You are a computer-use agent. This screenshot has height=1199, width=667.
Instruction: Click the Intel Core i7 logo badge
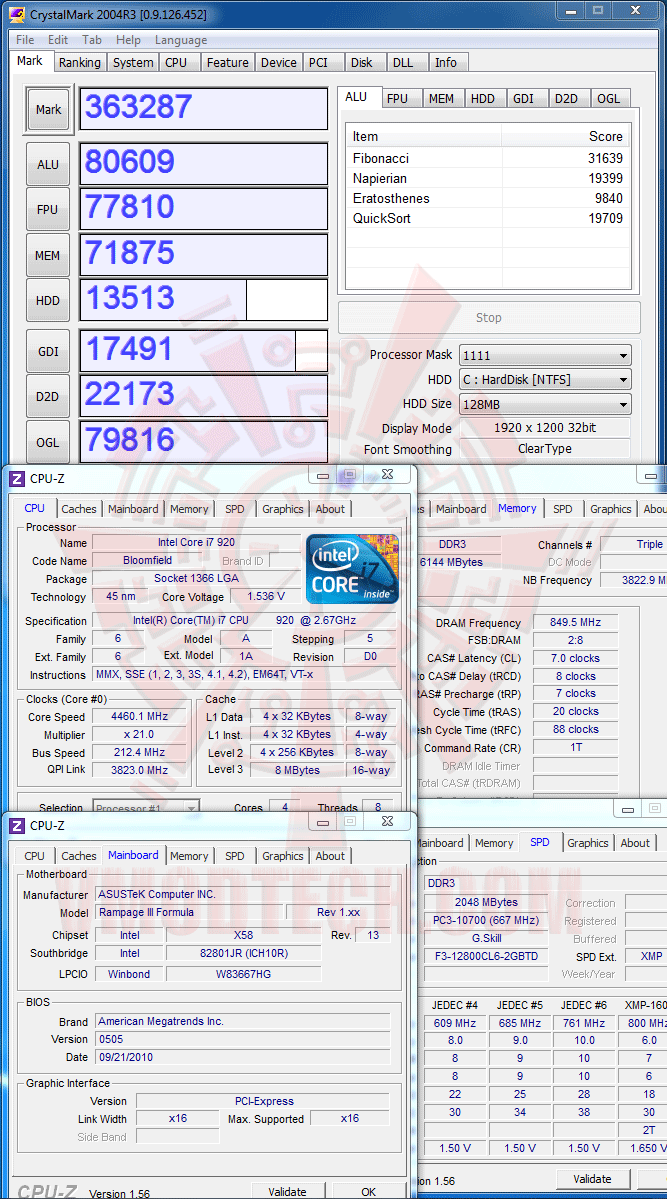click(x=352, y=569)
